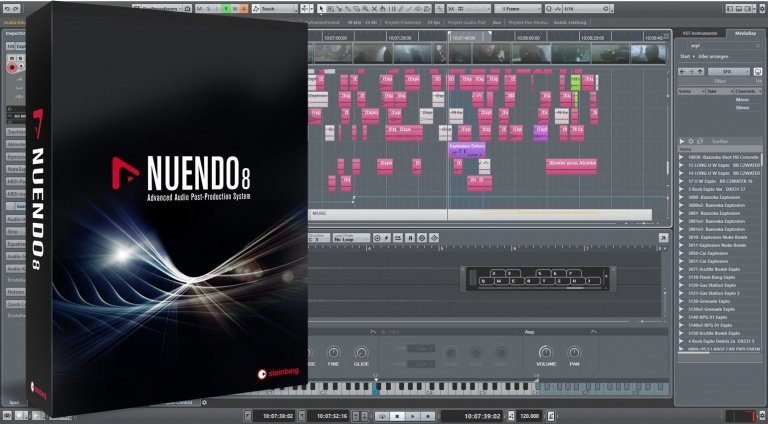Open the Scene filter dropdown
Screen dimensions: 768x424
pyautogui.click(x=691, y=92)
